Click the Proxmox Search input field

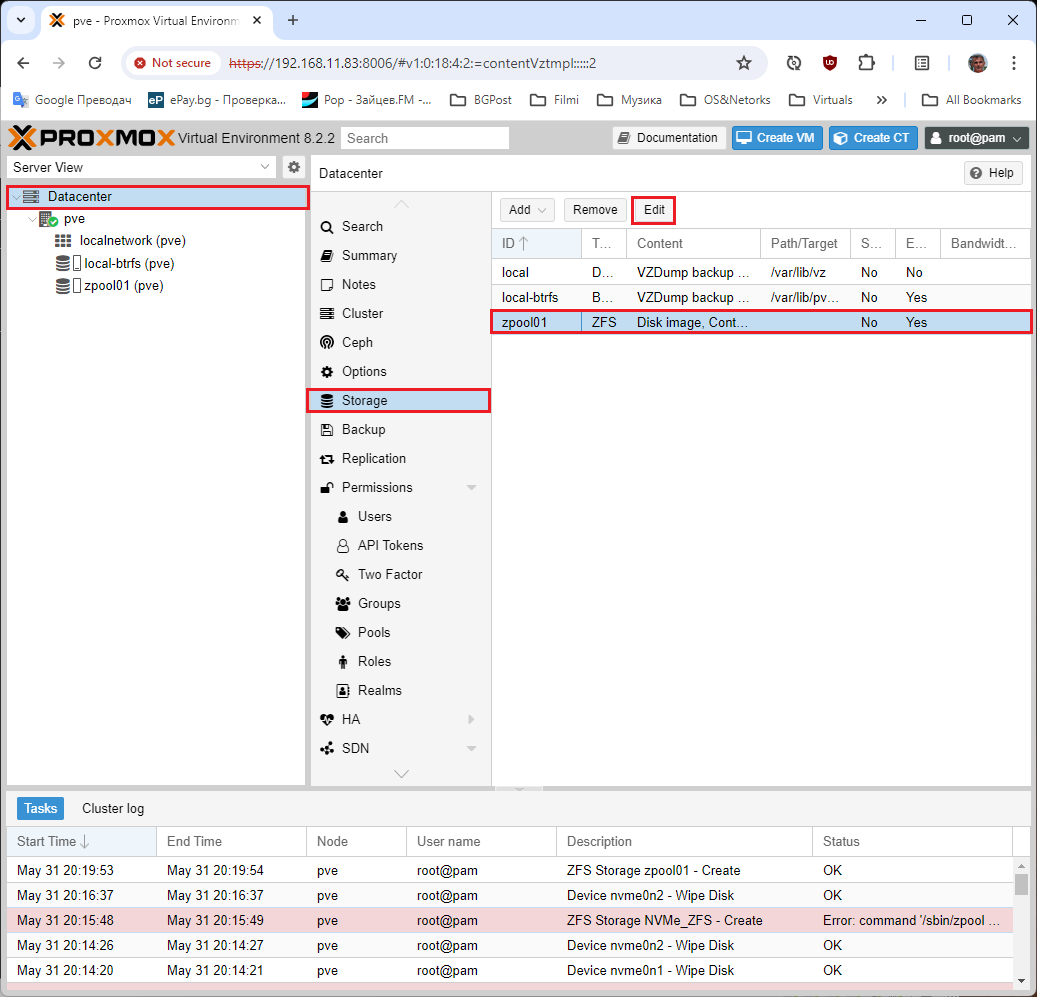tap(425, 138)
